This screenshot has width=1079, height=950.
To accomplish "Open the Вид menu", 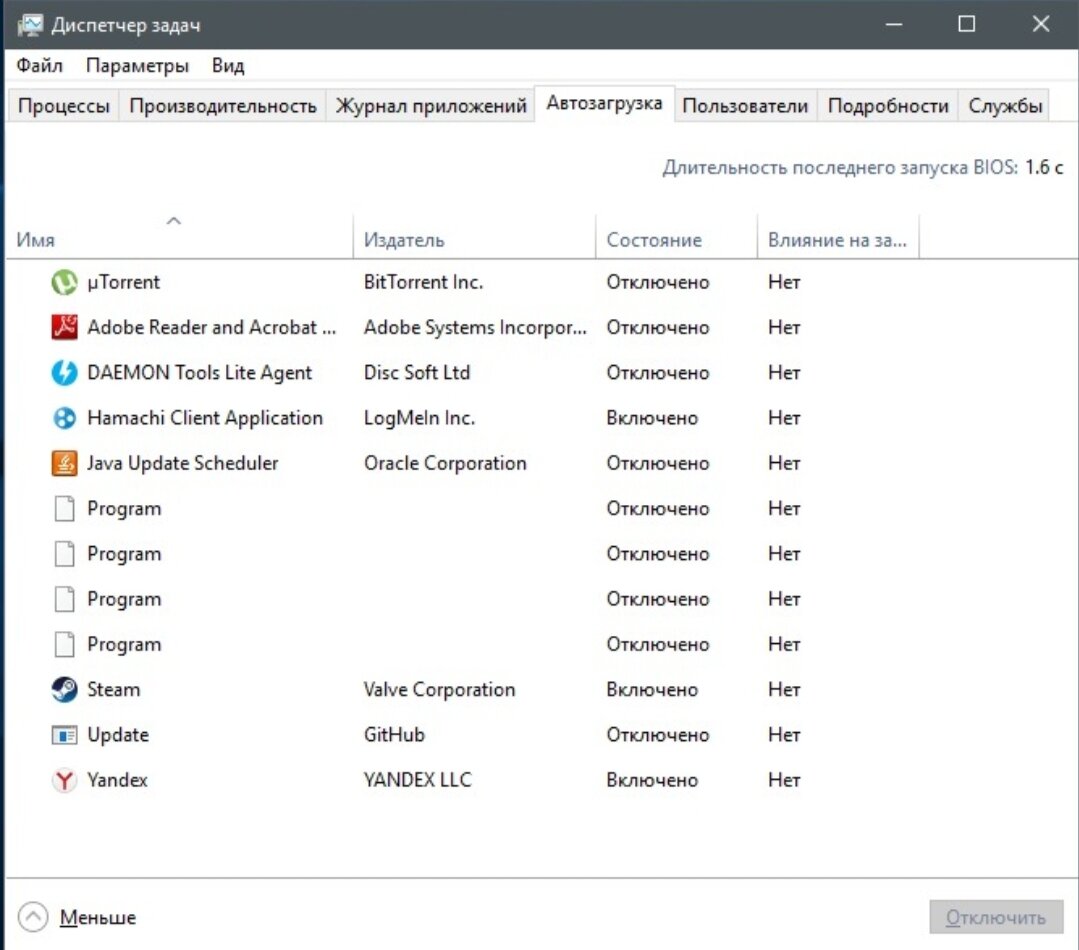I will 228,65.
